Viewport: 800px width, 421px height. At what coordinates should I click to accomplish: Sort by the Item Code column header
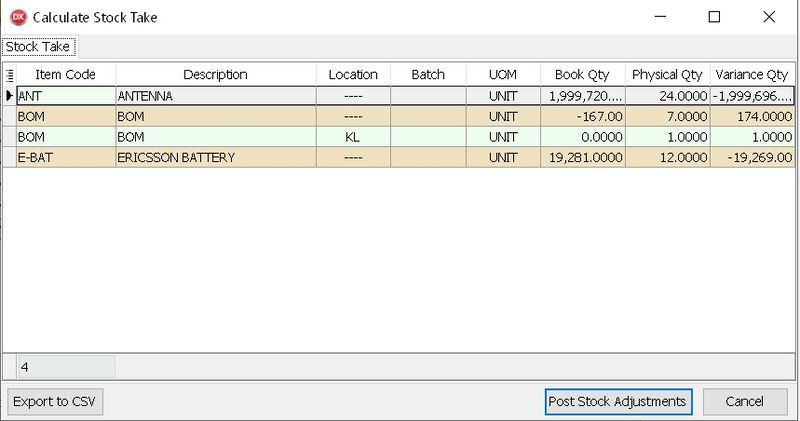[x=65, y=75]
